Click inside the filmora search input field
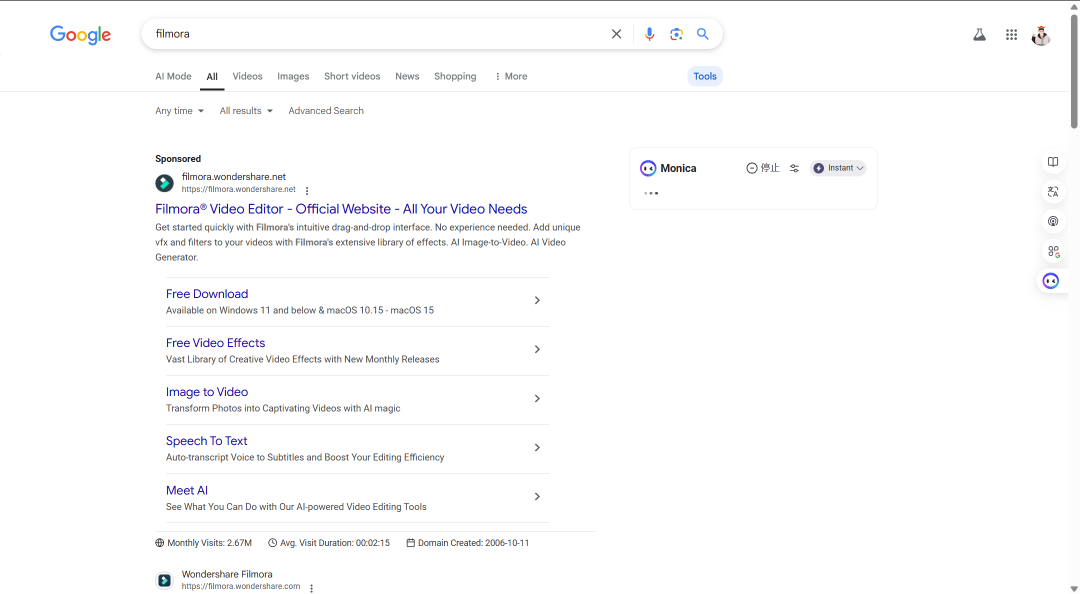1080x594 pixels. (x=379, y=34)
